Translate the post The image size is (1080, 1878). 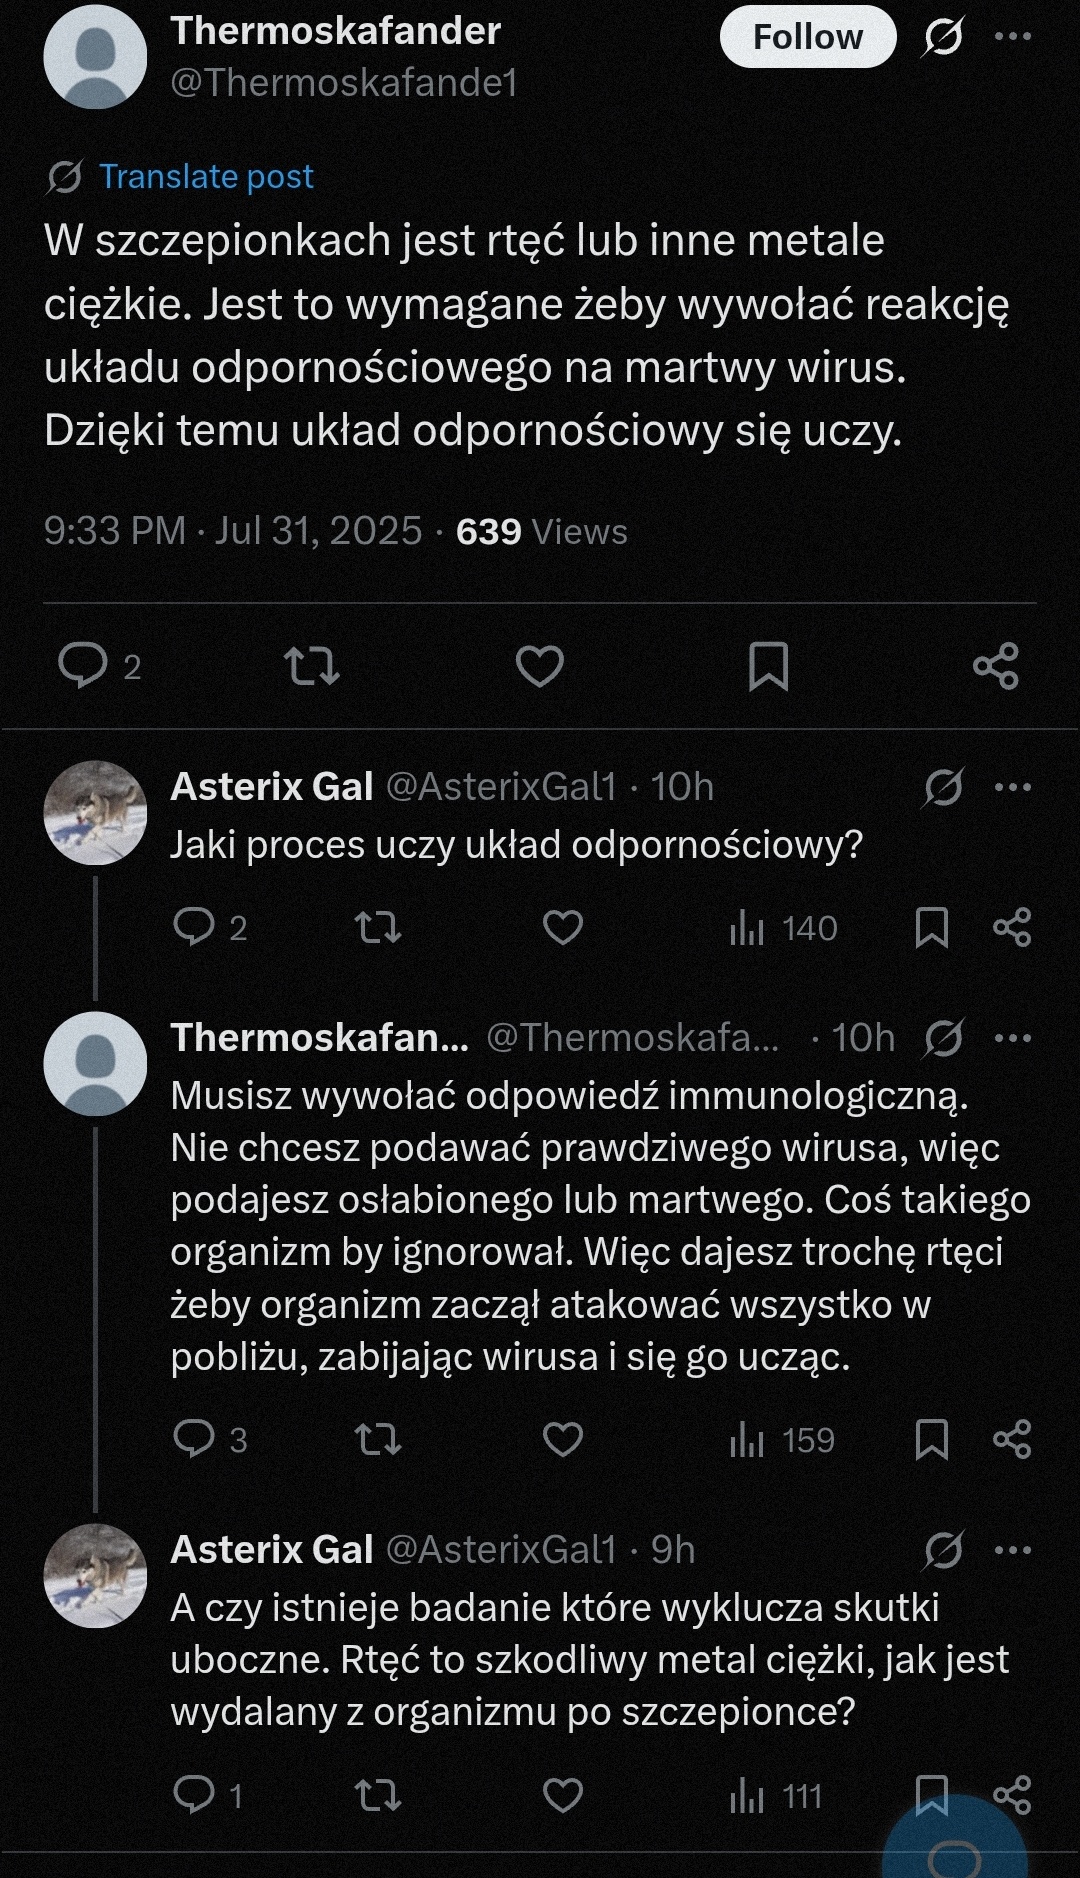(205, 176)
